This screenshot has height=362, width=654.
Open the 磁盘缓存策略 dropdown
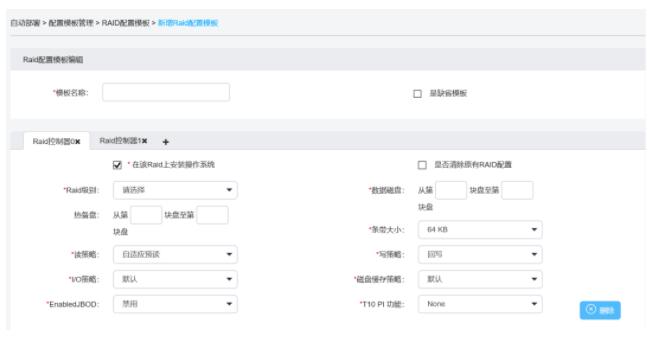pyautogui.click(x=480, y=279)
